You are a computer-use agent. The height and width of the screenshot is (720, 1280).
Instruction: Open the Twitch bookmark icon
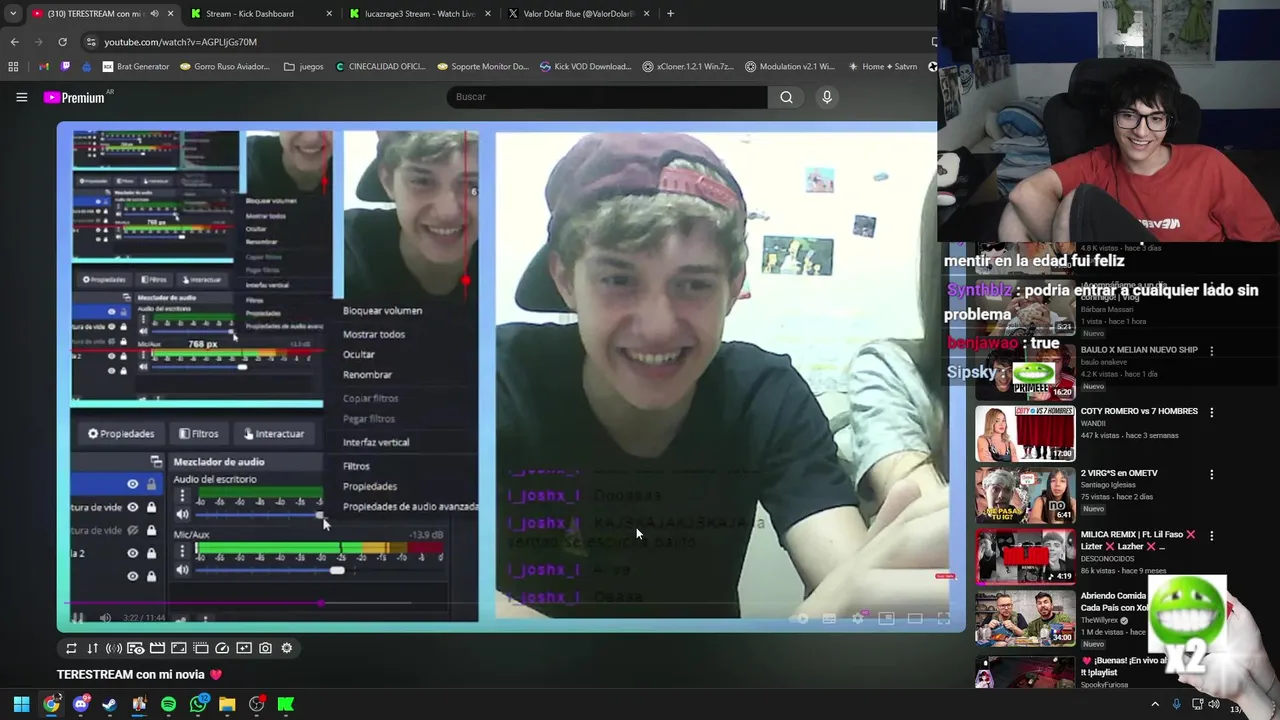66,67
